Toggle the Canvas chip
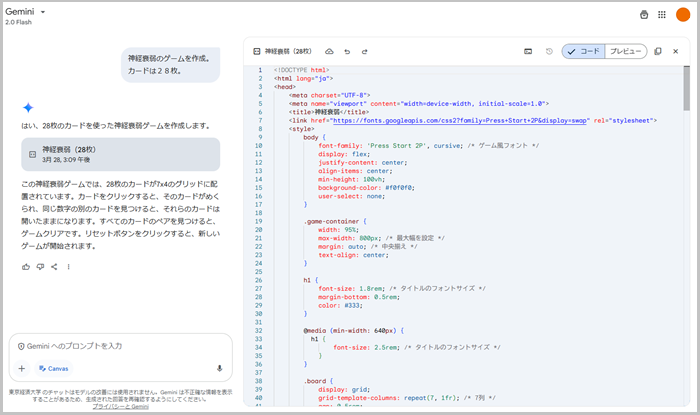700x415 pixels. click(x=54, y=368)
